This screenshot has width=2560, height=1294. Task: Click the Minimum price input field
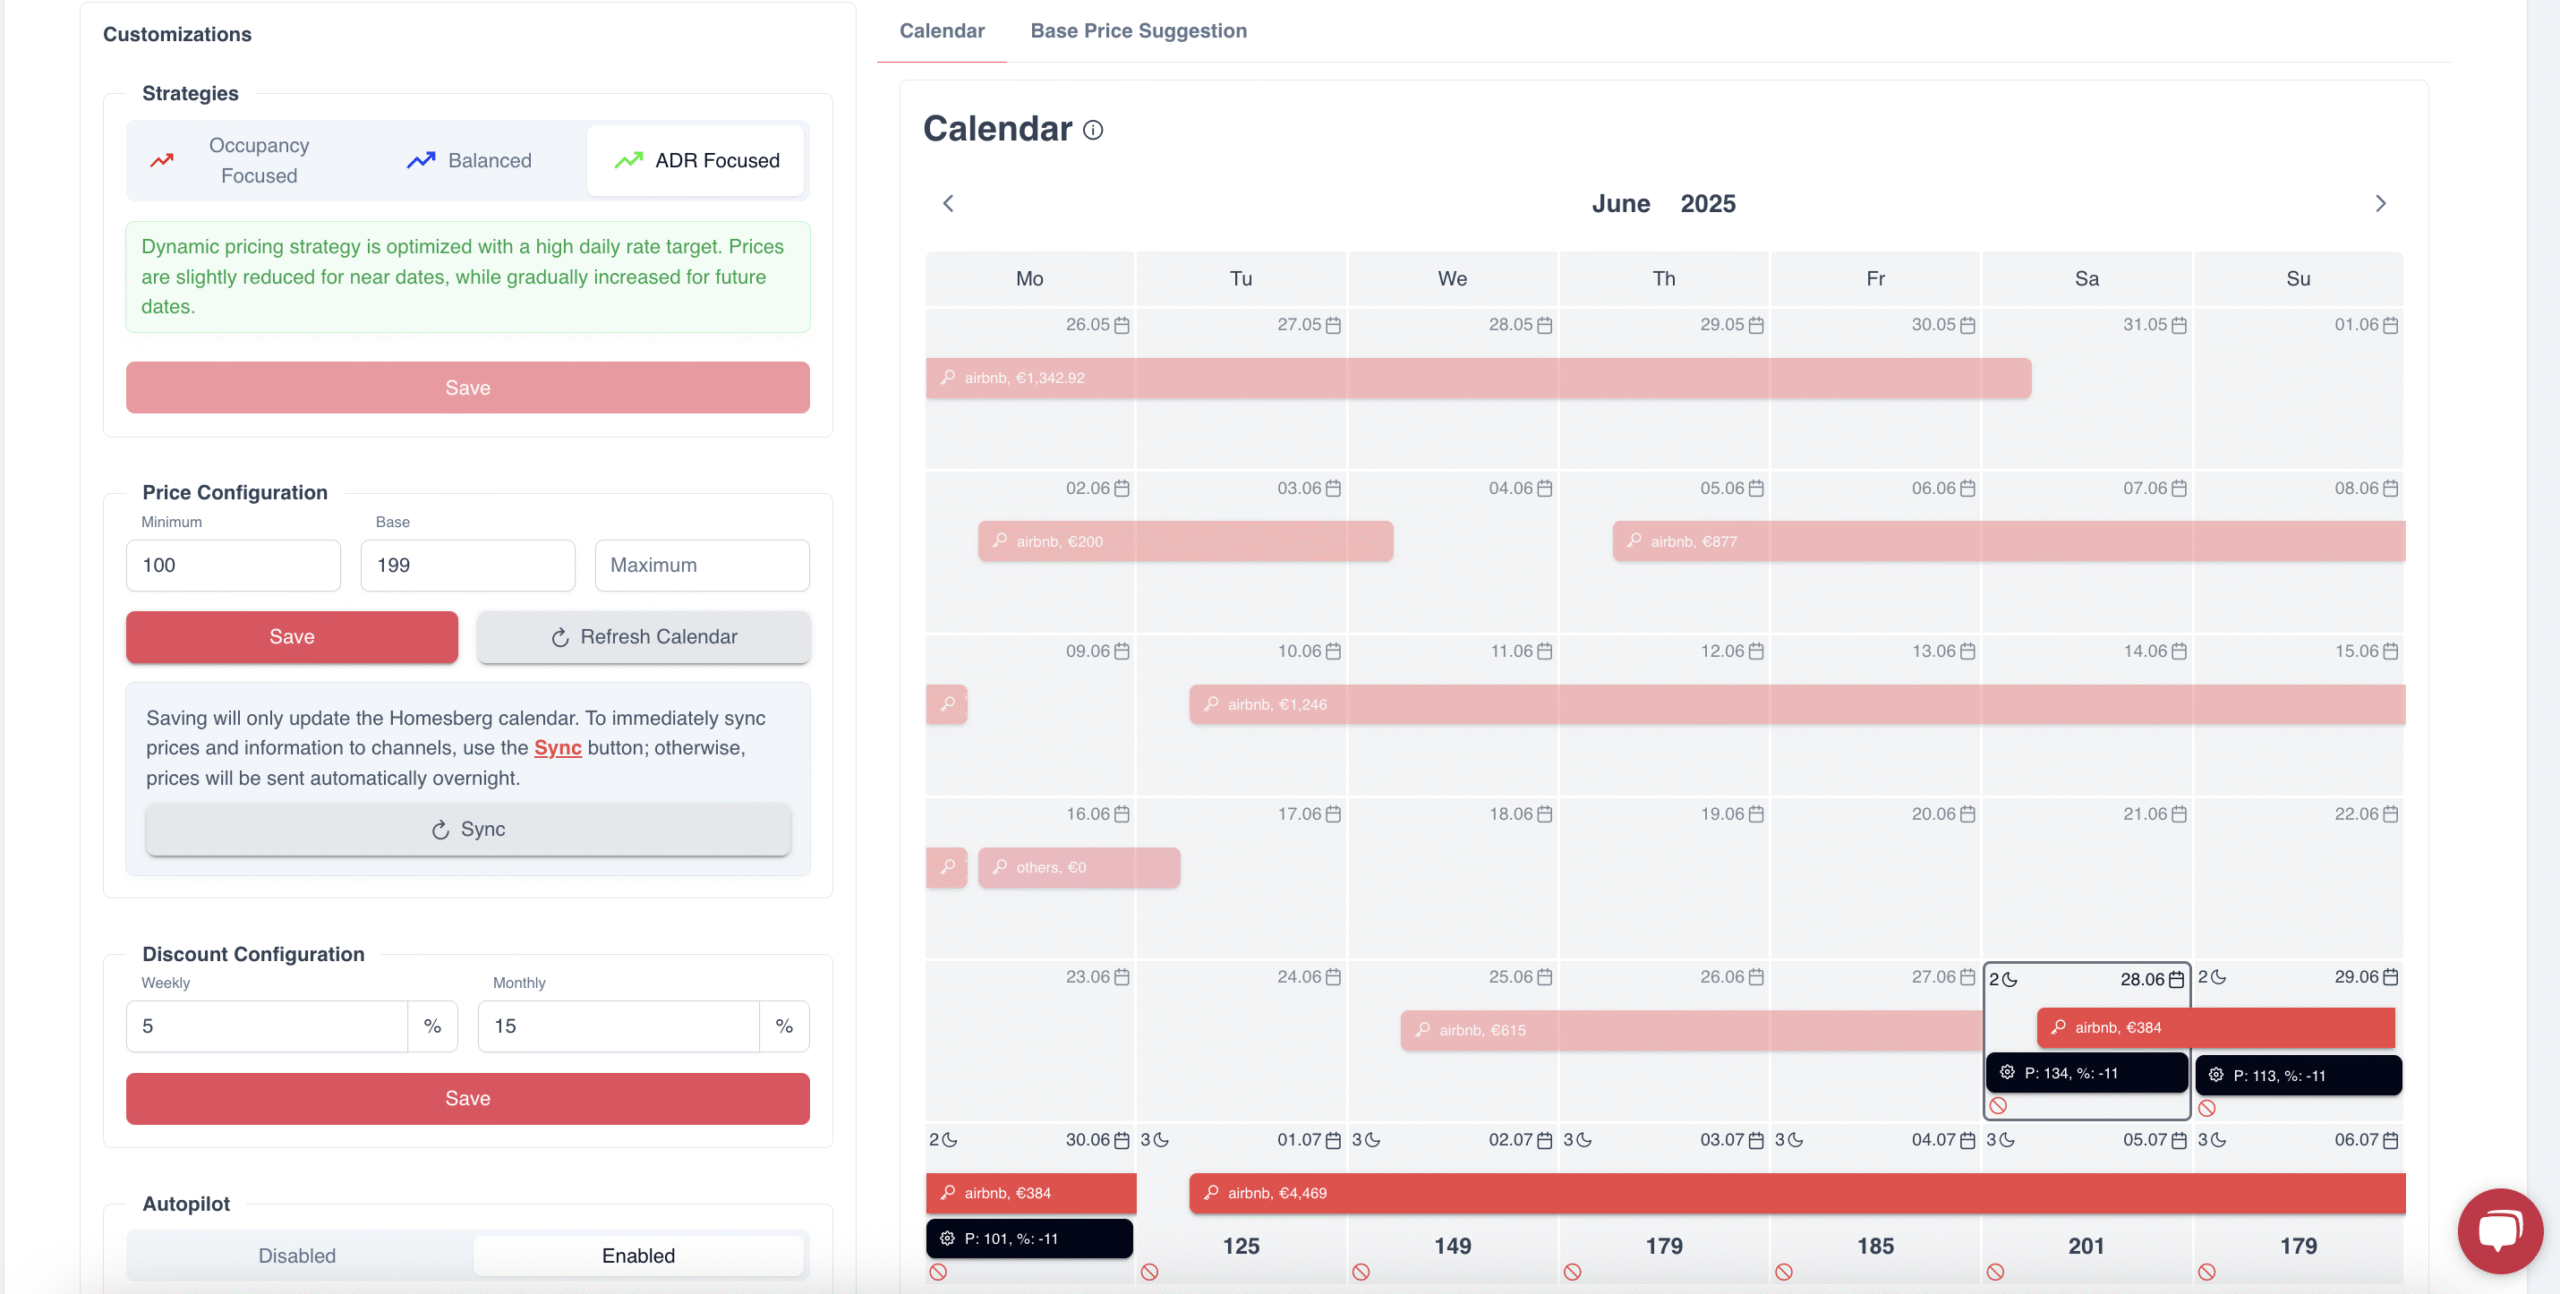coord(232,565)
